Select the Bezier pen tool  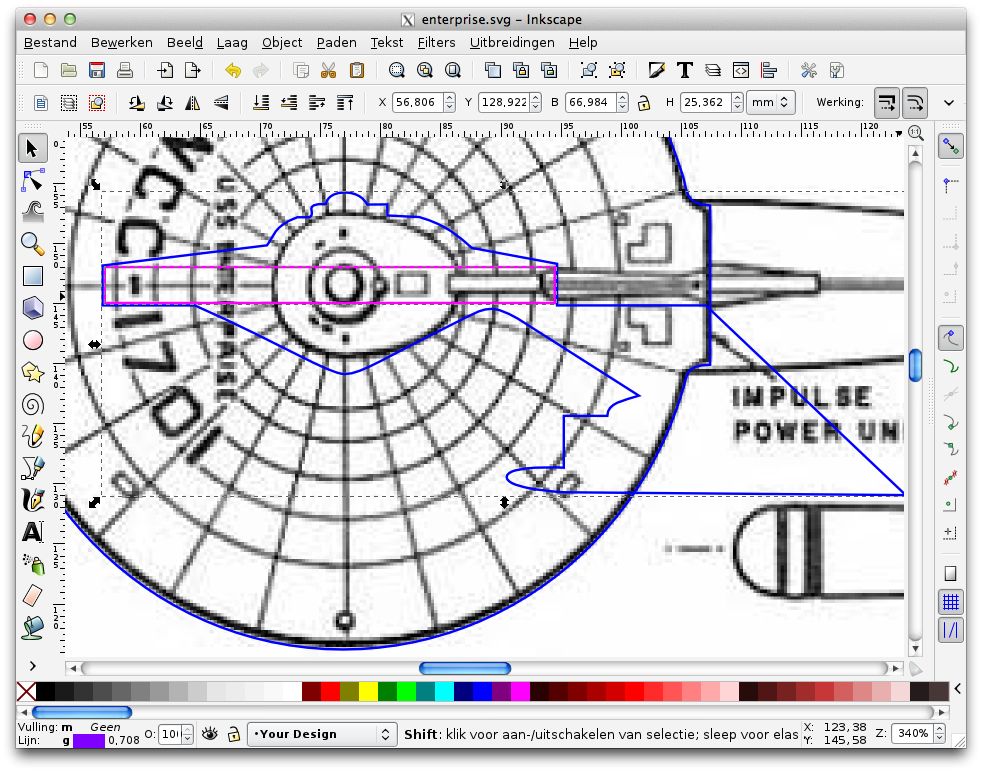33,468
